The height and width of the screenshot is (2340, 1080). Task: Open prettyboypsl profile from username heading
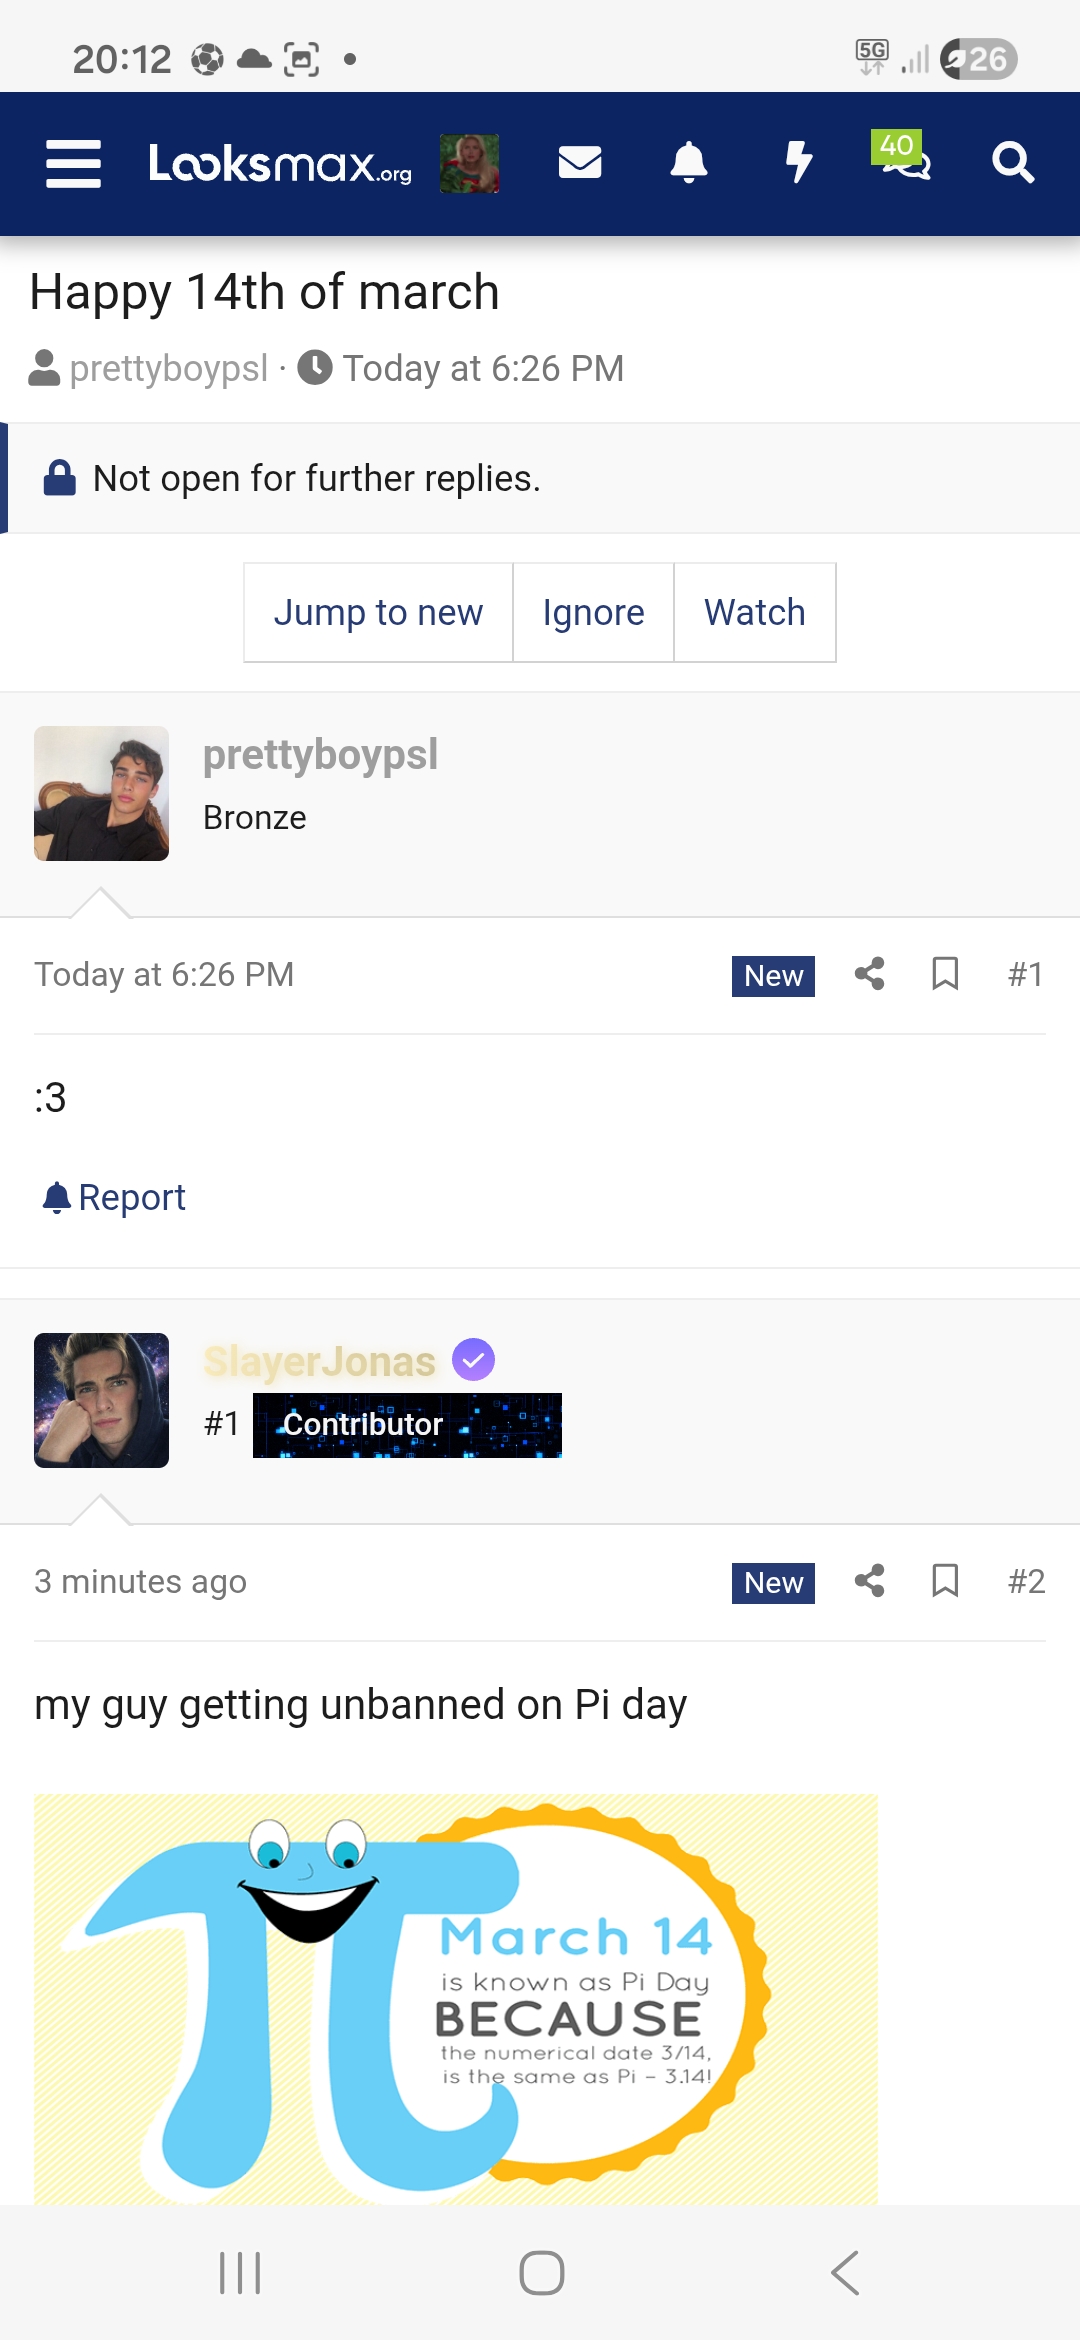tap(320, 755)
